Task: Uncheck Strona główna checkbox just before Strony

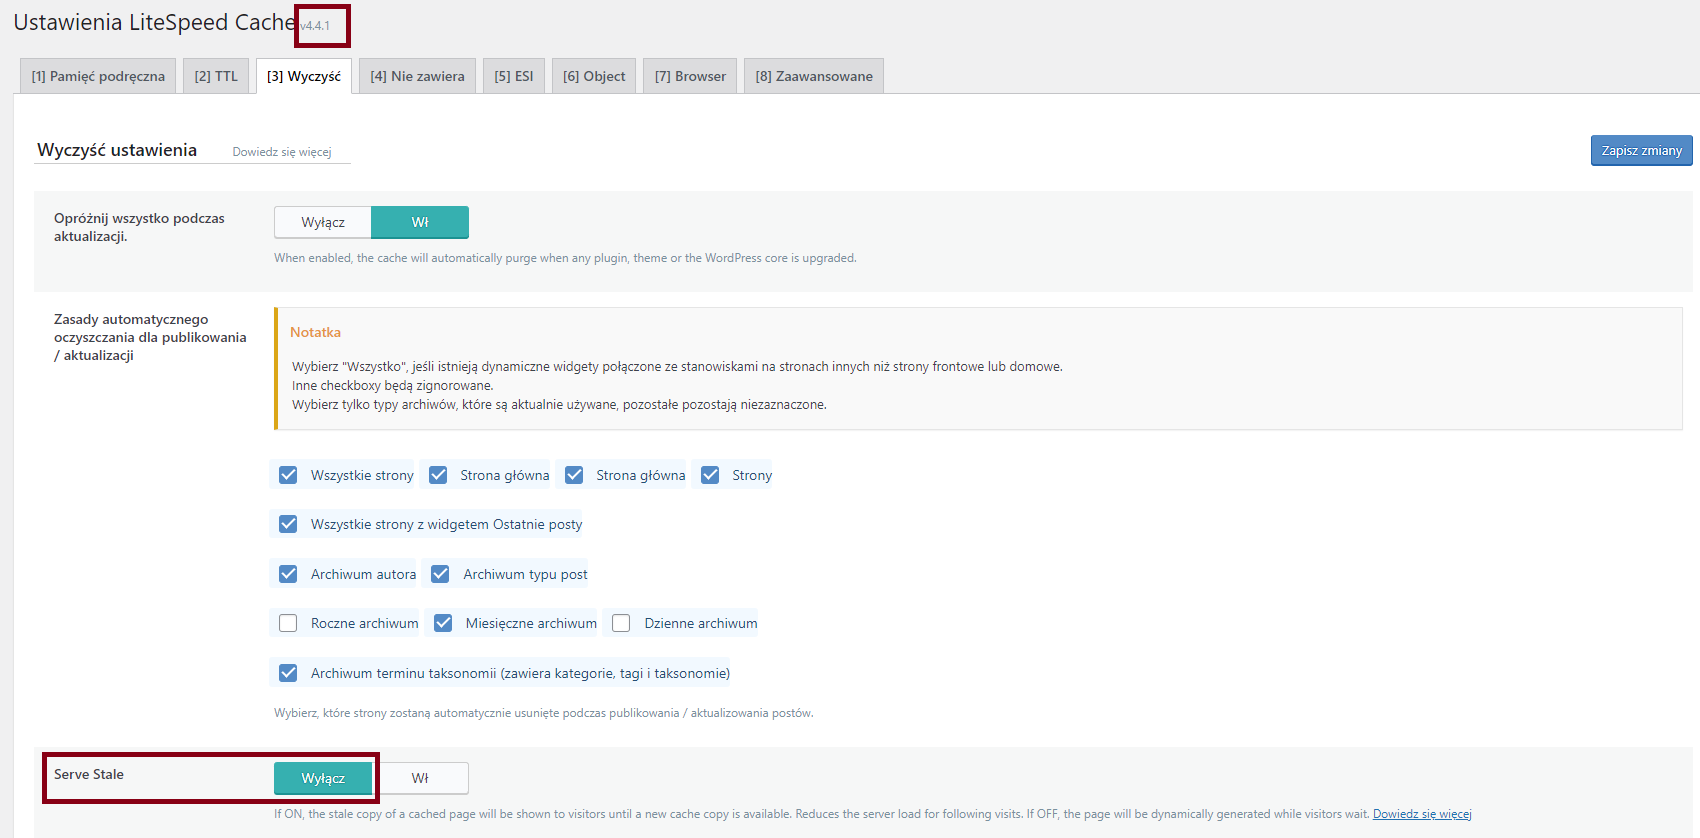Action: coord(574,475)
